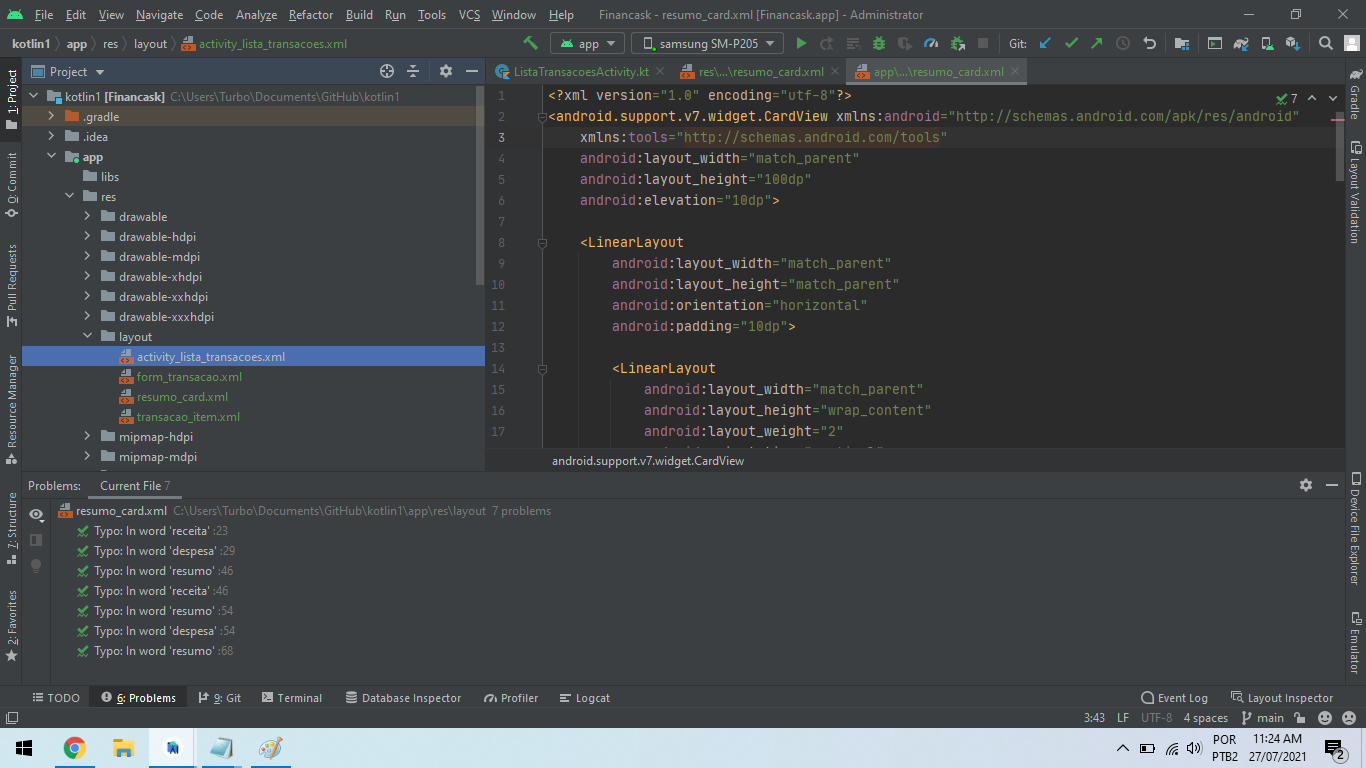The height and width of the screenshot is (768, 1366).
Task: Select form_transacao.xml in project tree
Action: coord(189,377)
